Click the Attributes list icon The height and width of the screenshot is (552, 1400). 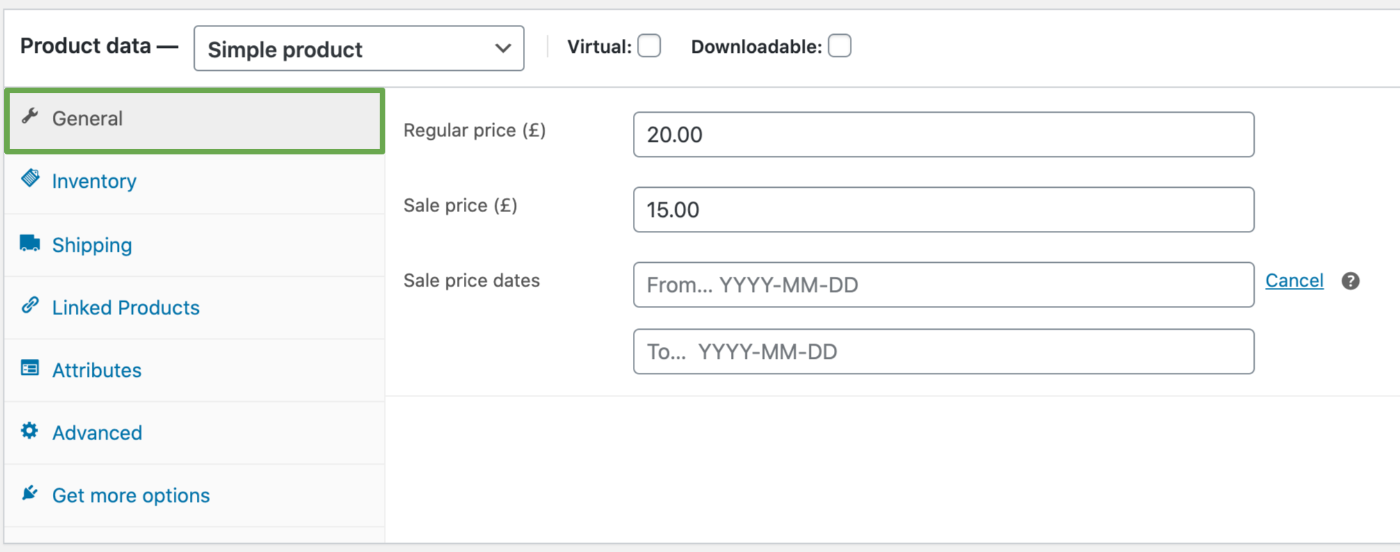[30, 369]
